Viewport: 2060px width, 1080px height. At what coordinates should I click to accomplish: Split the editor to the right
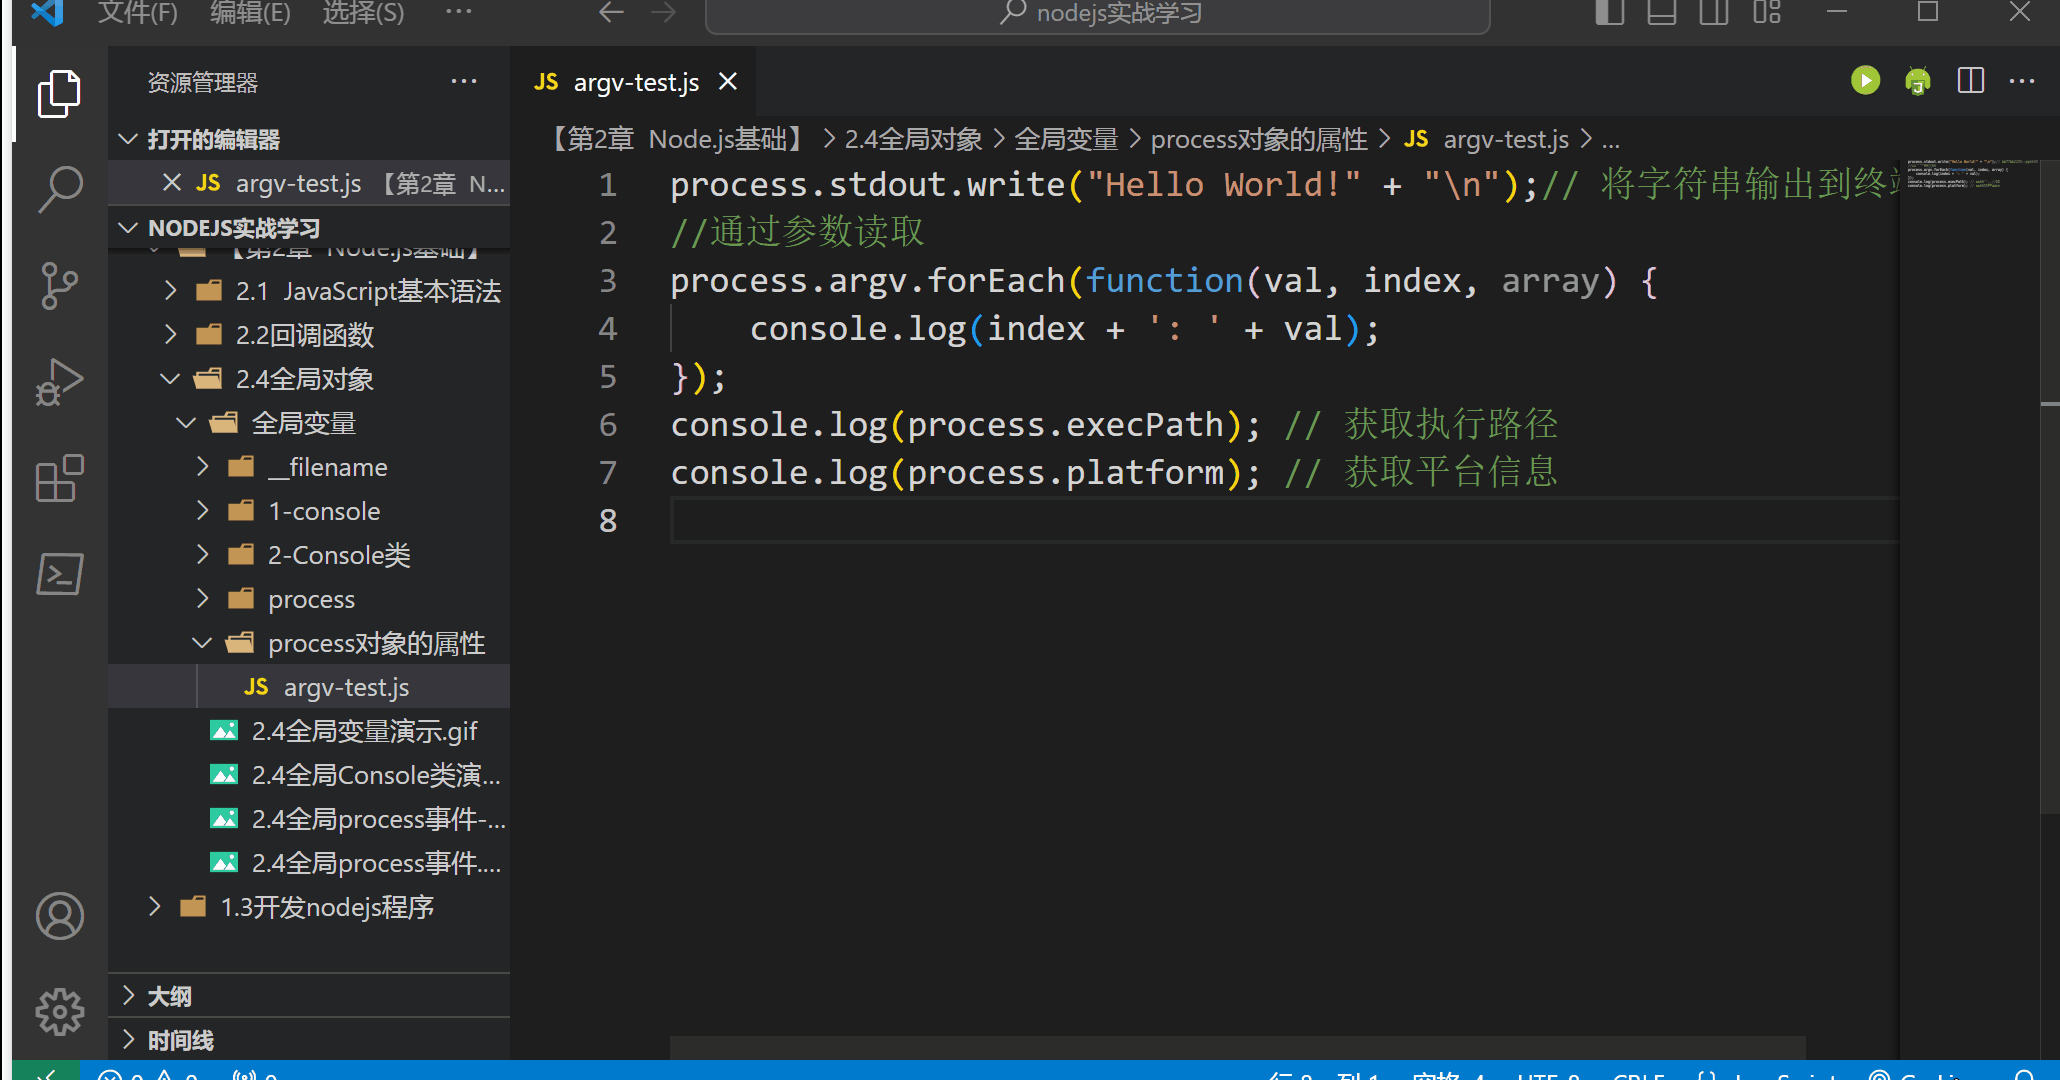[1970, 81]
